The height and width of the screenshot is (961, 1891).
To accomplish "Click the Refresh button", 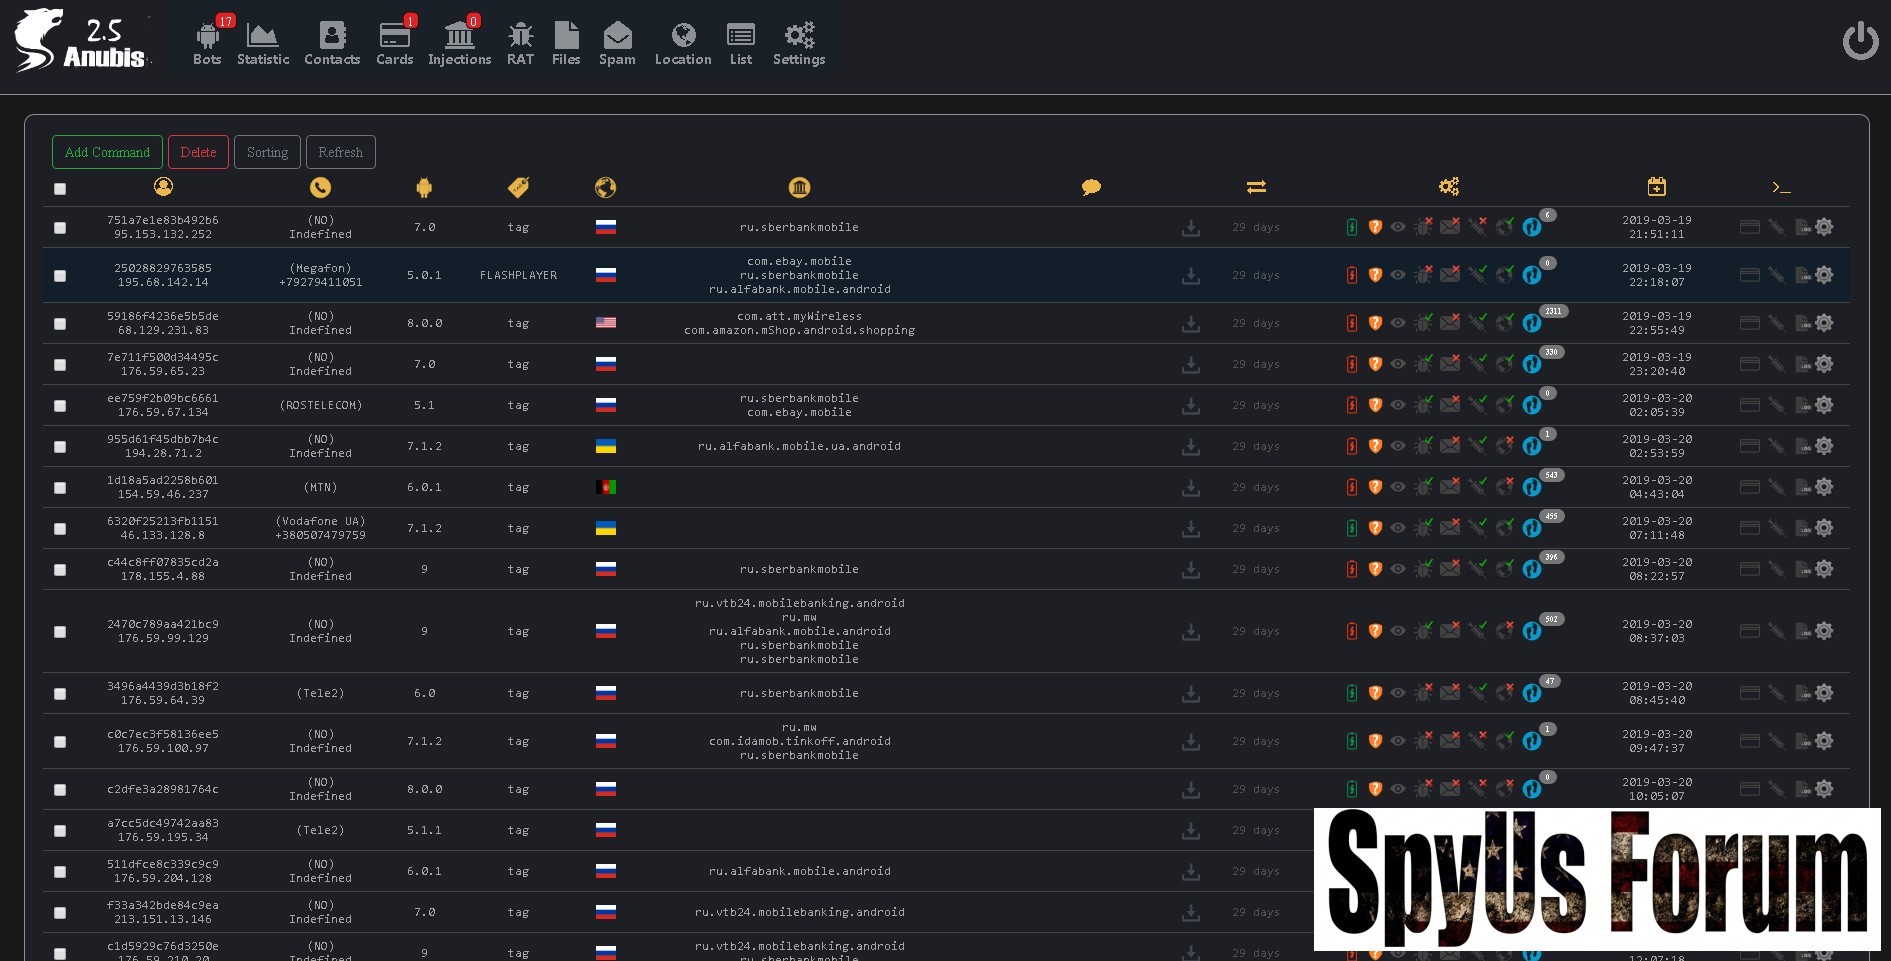I will 340,152.
